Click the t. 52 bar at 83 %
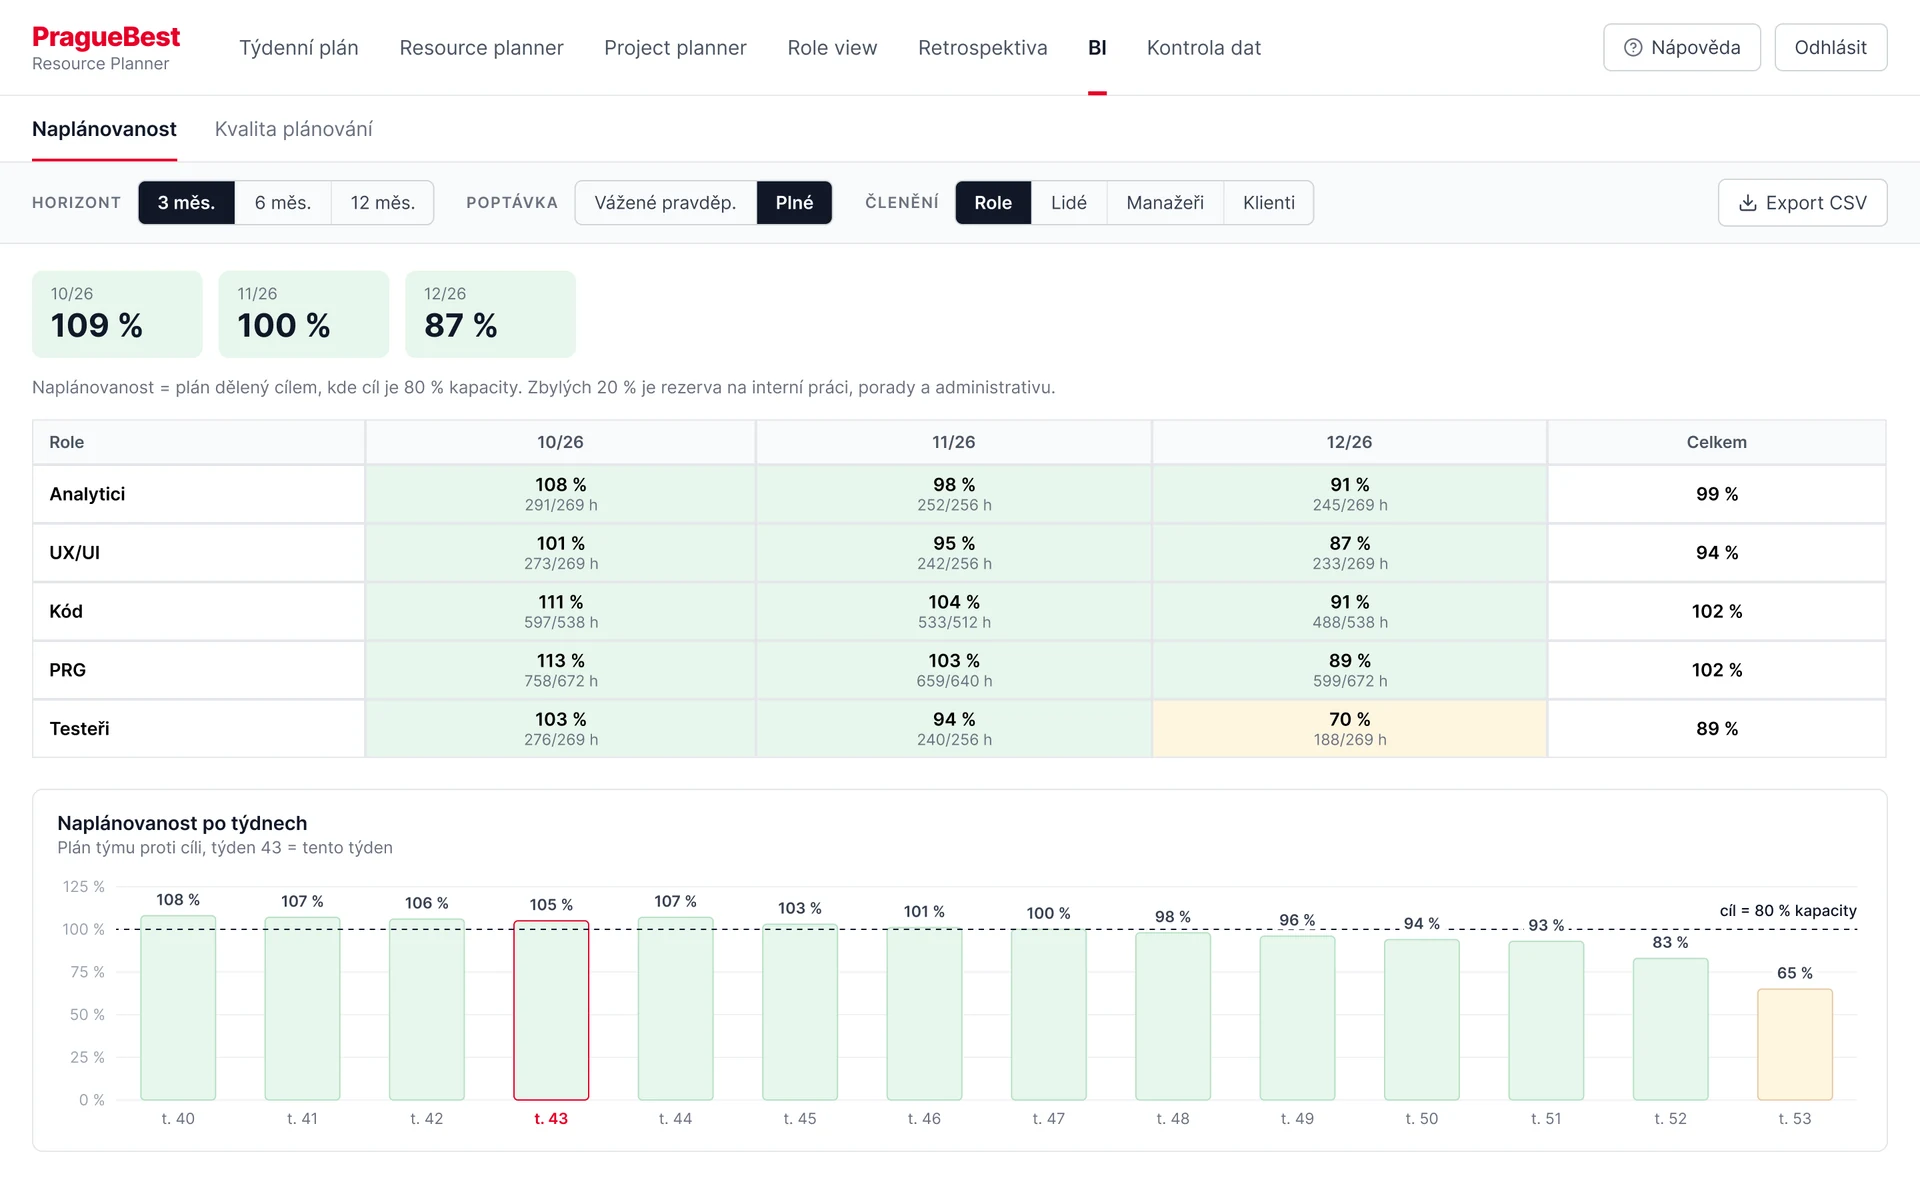1920x1200 pixels. pos(1670,1029)
